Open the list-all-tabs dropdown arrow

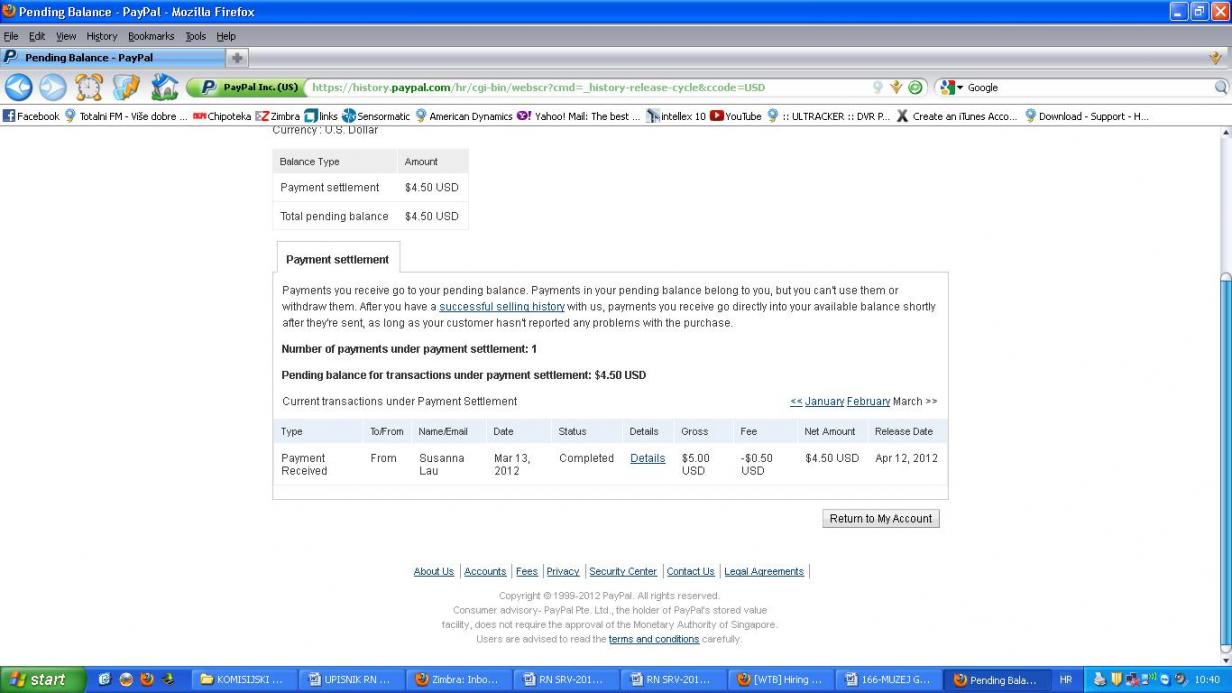click(1215, 58)
